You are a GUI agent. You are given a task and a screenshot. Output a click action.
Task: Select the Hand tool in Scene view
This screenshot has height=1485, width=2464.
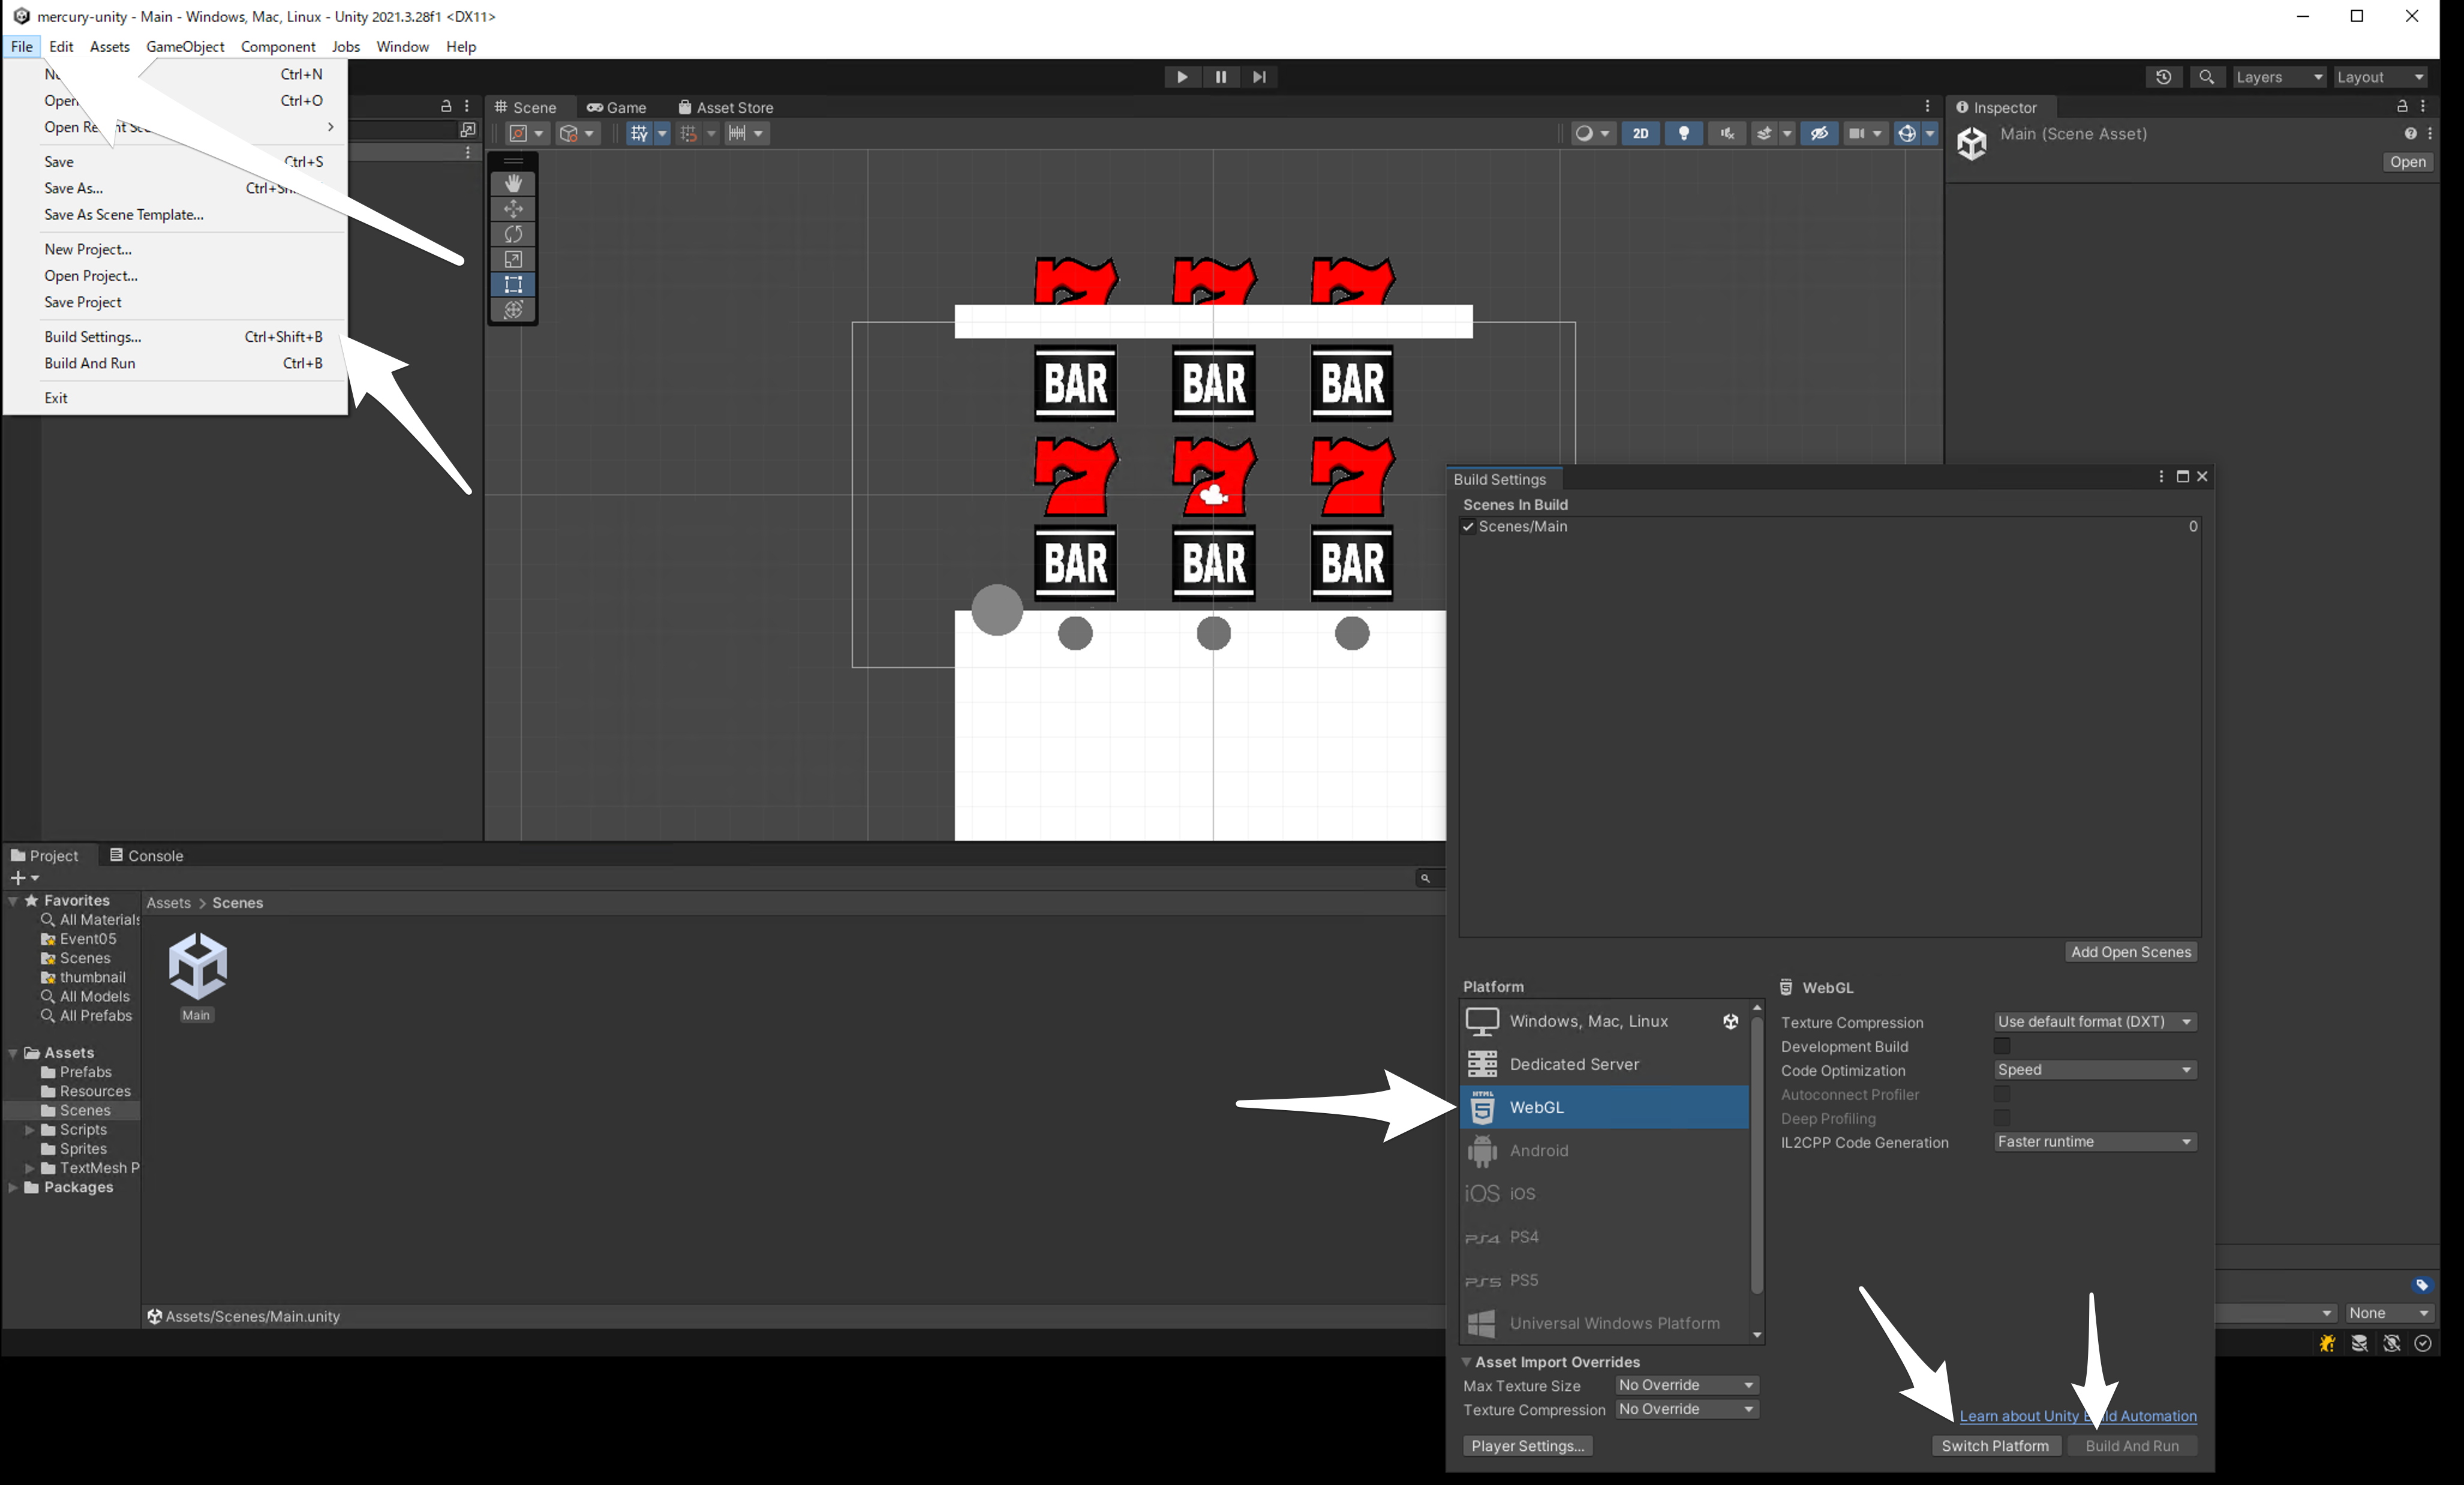click(513, 183)
